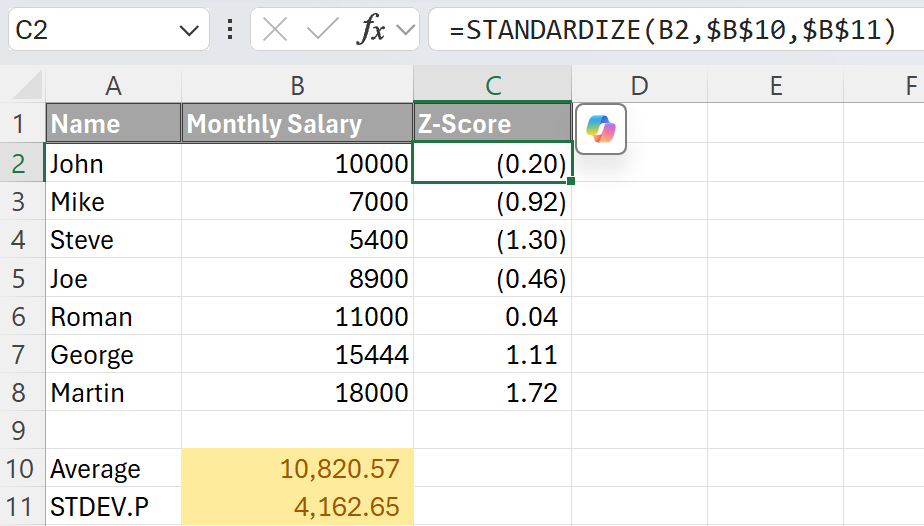Select the cell containing 'Steve'
The width and height of the screenshot is (924, 526).
point(113,240)
